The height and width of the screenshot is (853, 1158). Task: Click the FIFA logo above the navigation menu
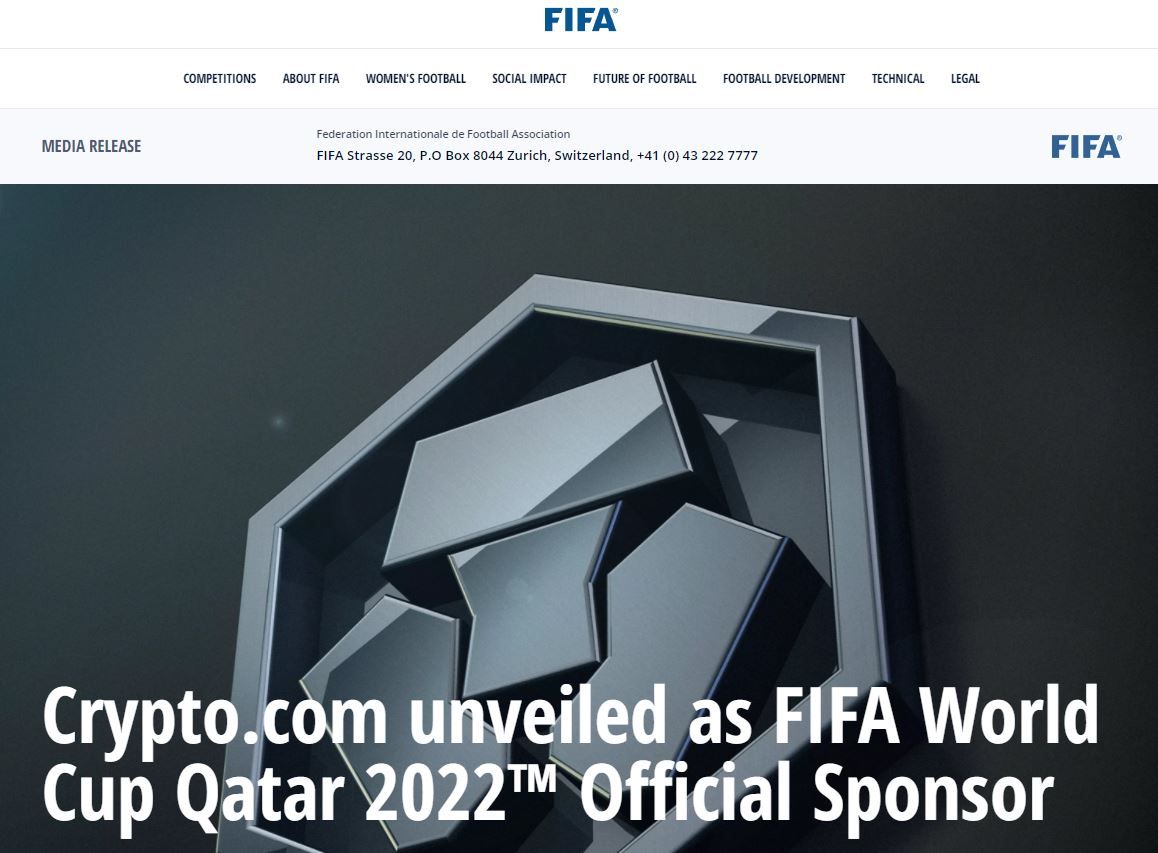[x=580, y=20]
